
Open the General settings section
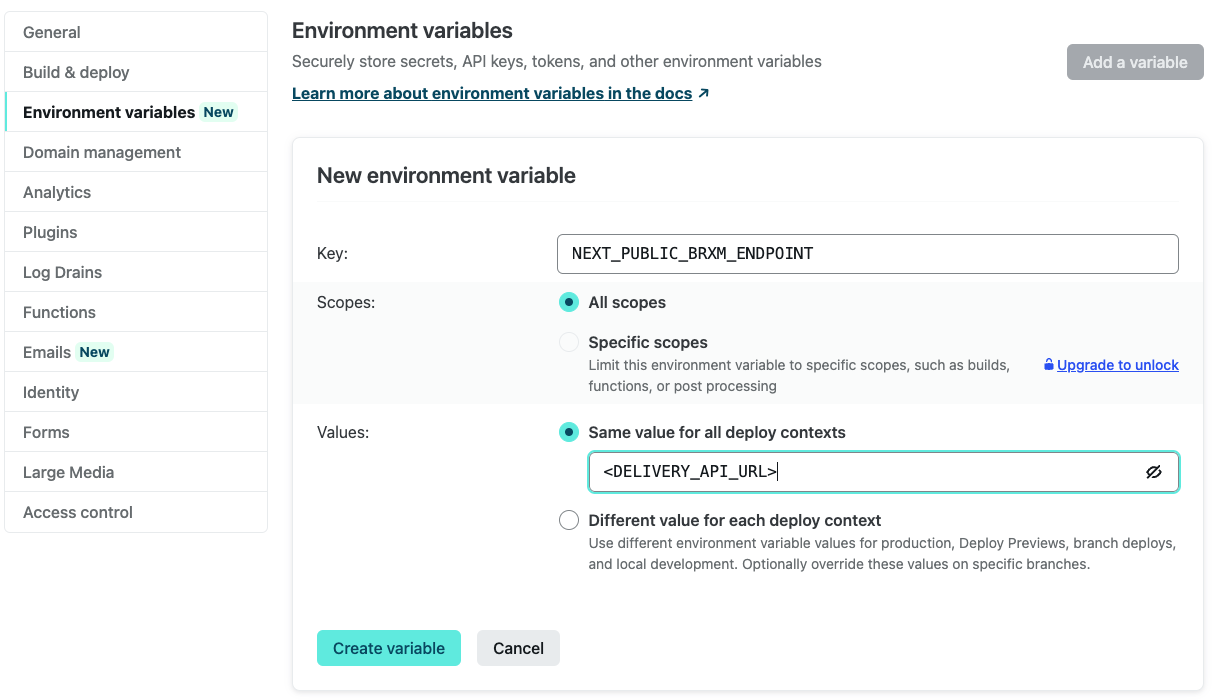click(x=52, y=32)
